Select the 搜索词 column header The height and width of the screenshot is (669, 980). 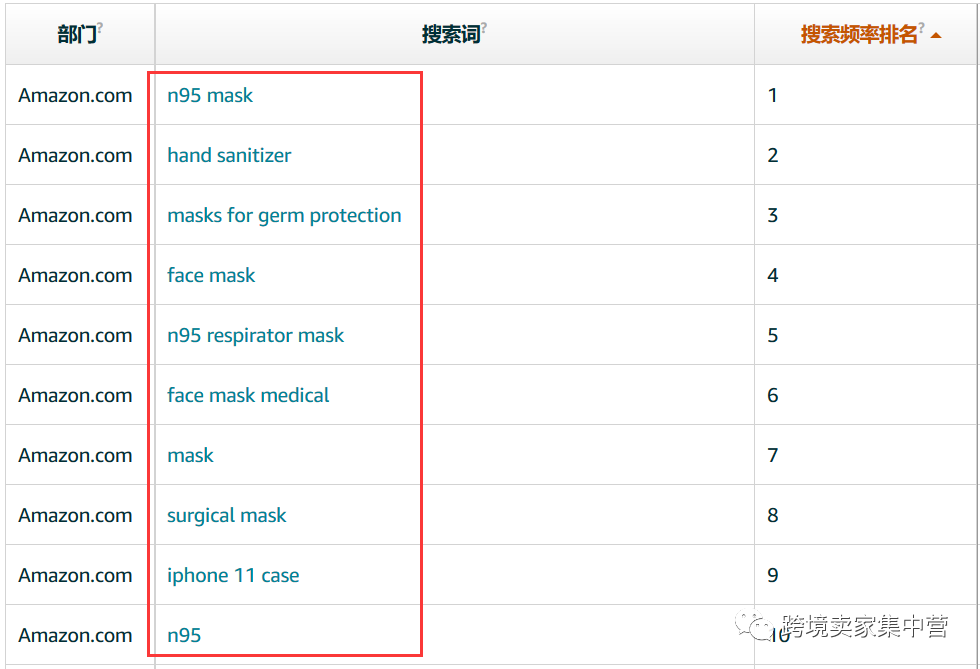tap(451, 34)
